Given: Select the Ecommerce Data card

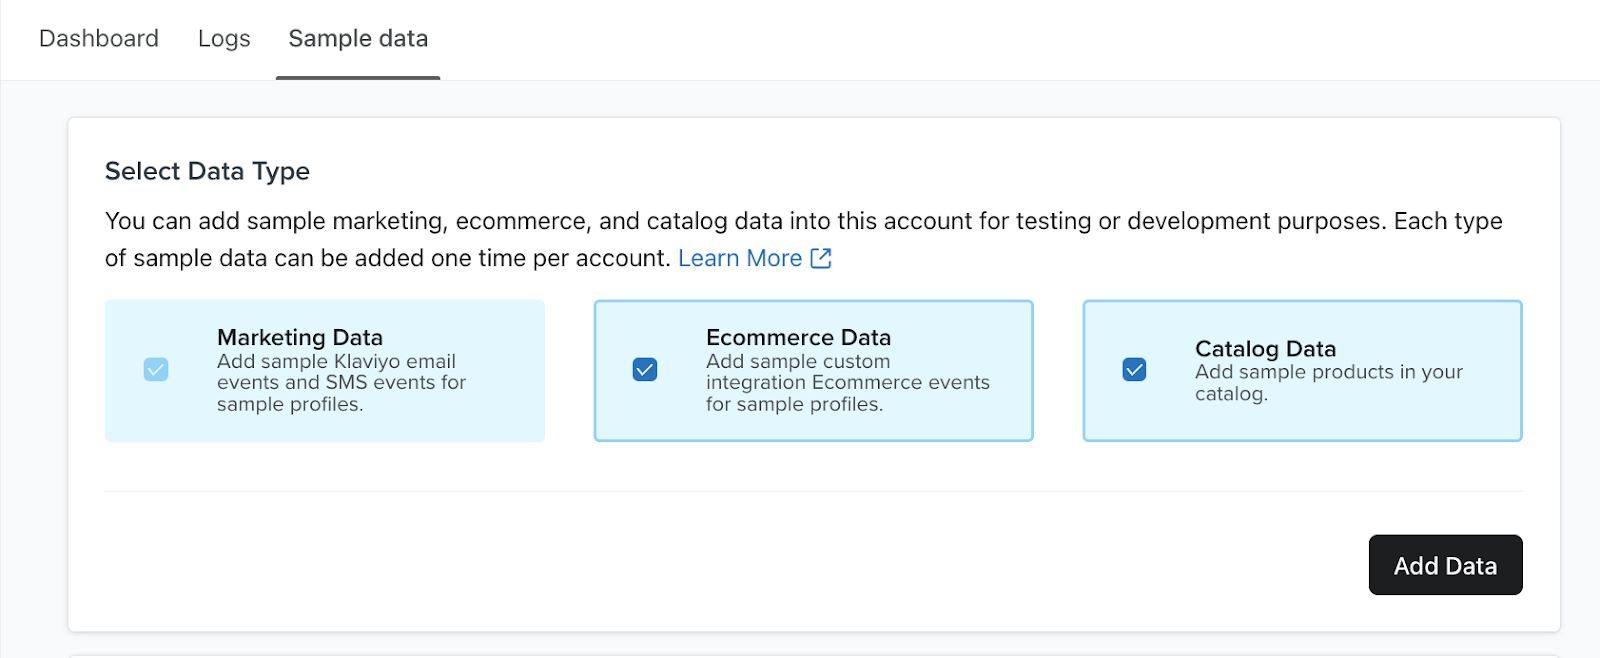Looking at the screenshot, I should 813,370.
